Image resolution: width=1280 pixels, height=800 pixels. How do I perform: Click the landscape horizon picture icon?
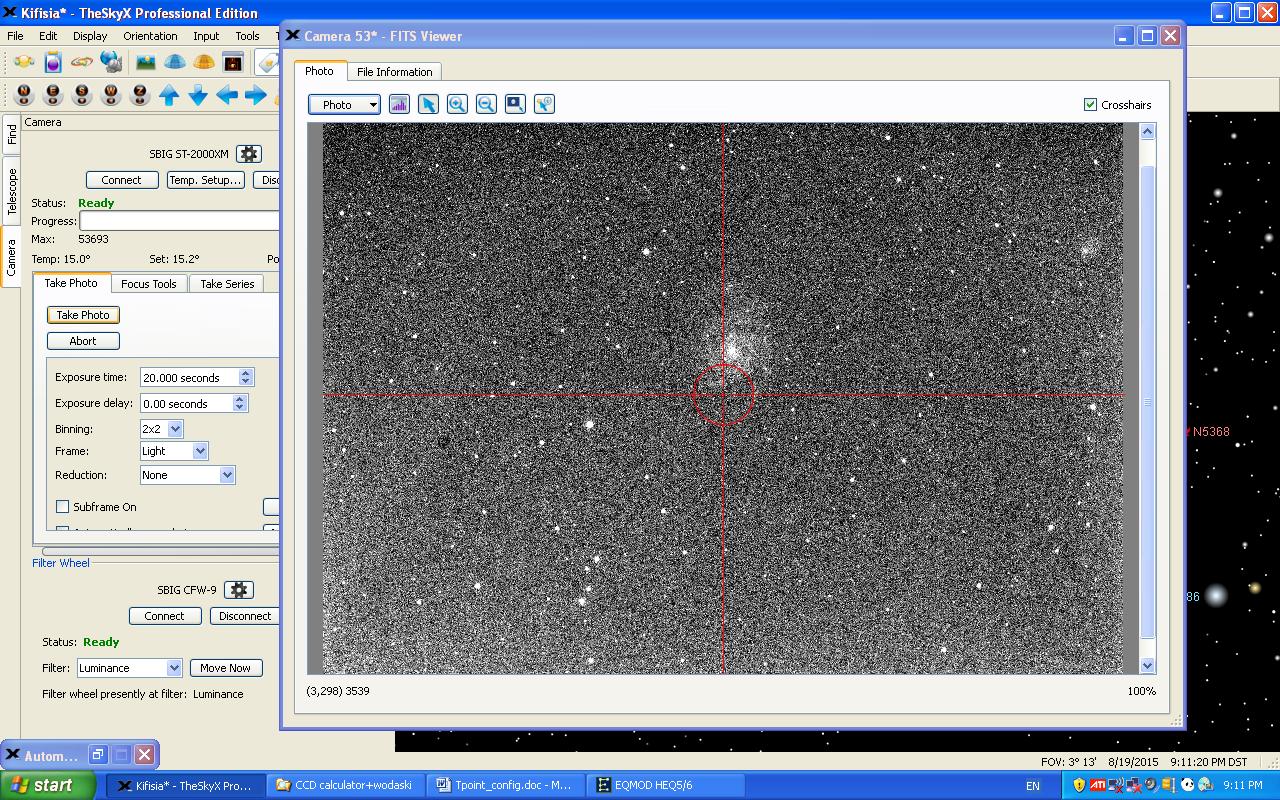click(146, 62)
